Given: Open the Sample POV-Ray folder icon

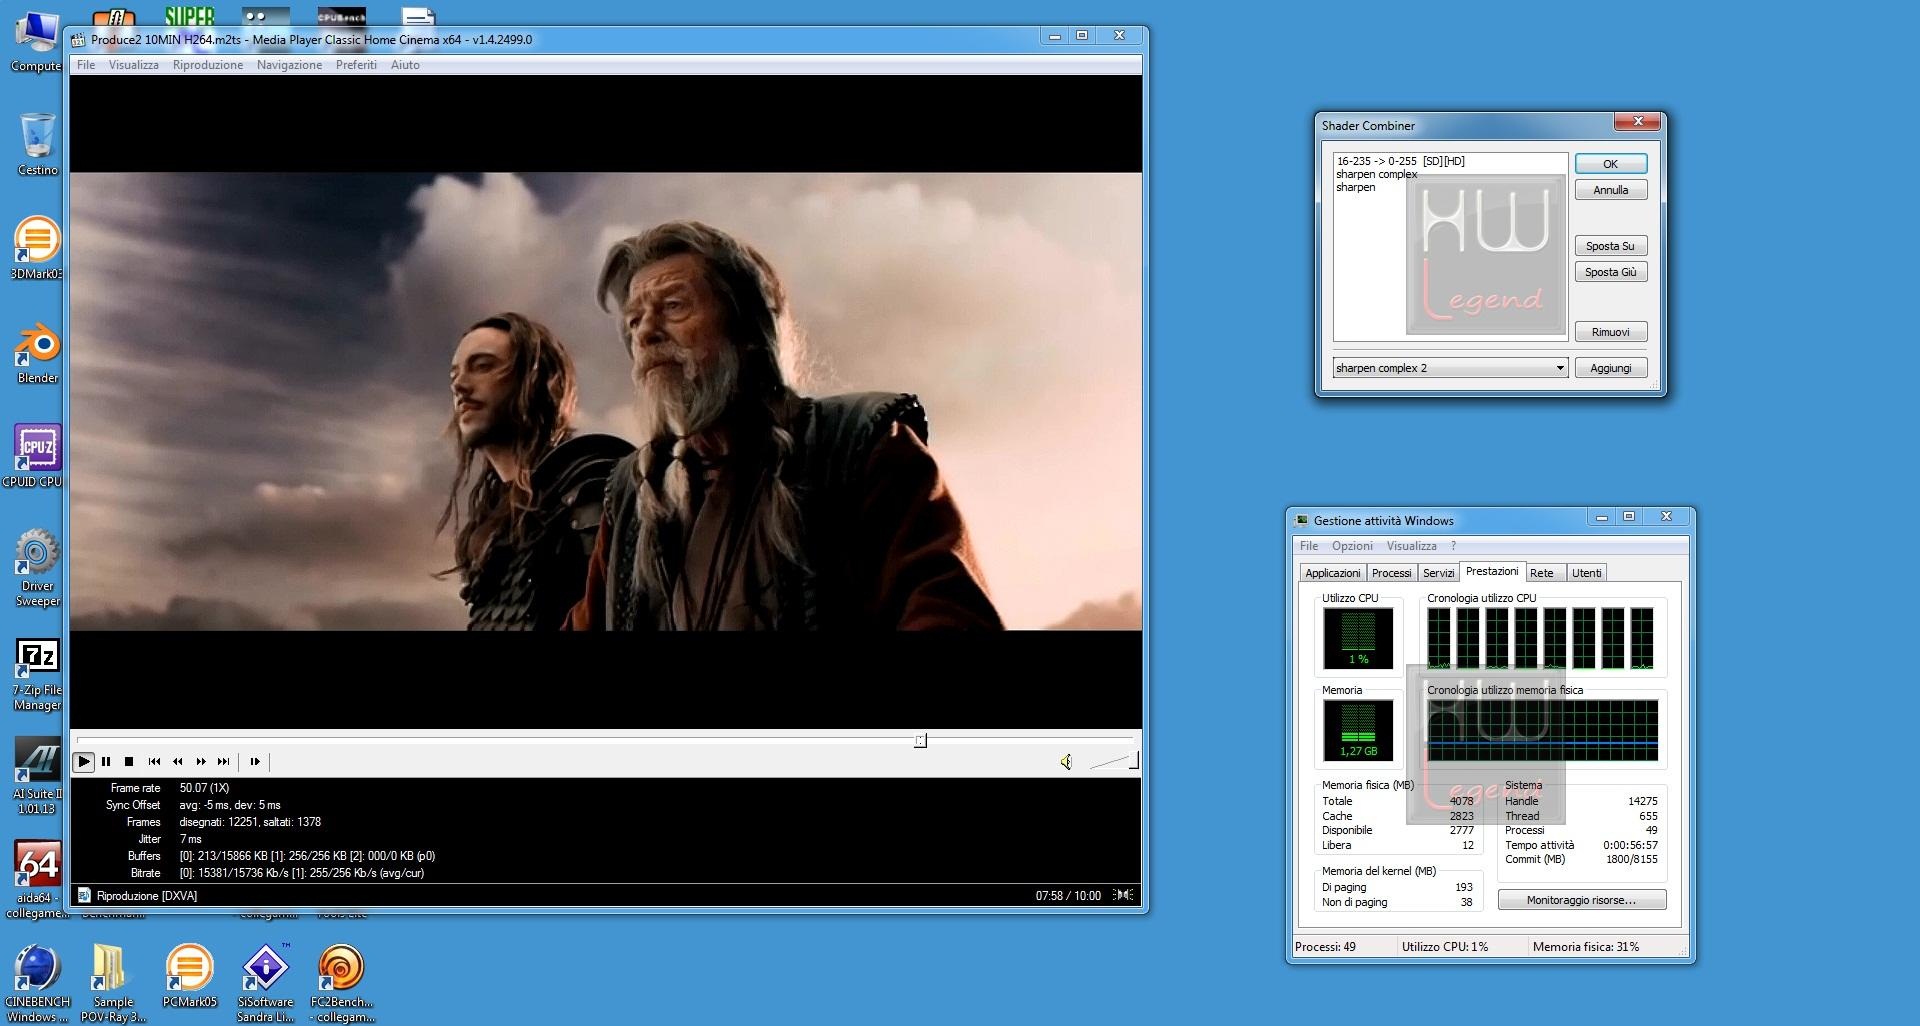Looking at the screenshot, I should [113, 983].
